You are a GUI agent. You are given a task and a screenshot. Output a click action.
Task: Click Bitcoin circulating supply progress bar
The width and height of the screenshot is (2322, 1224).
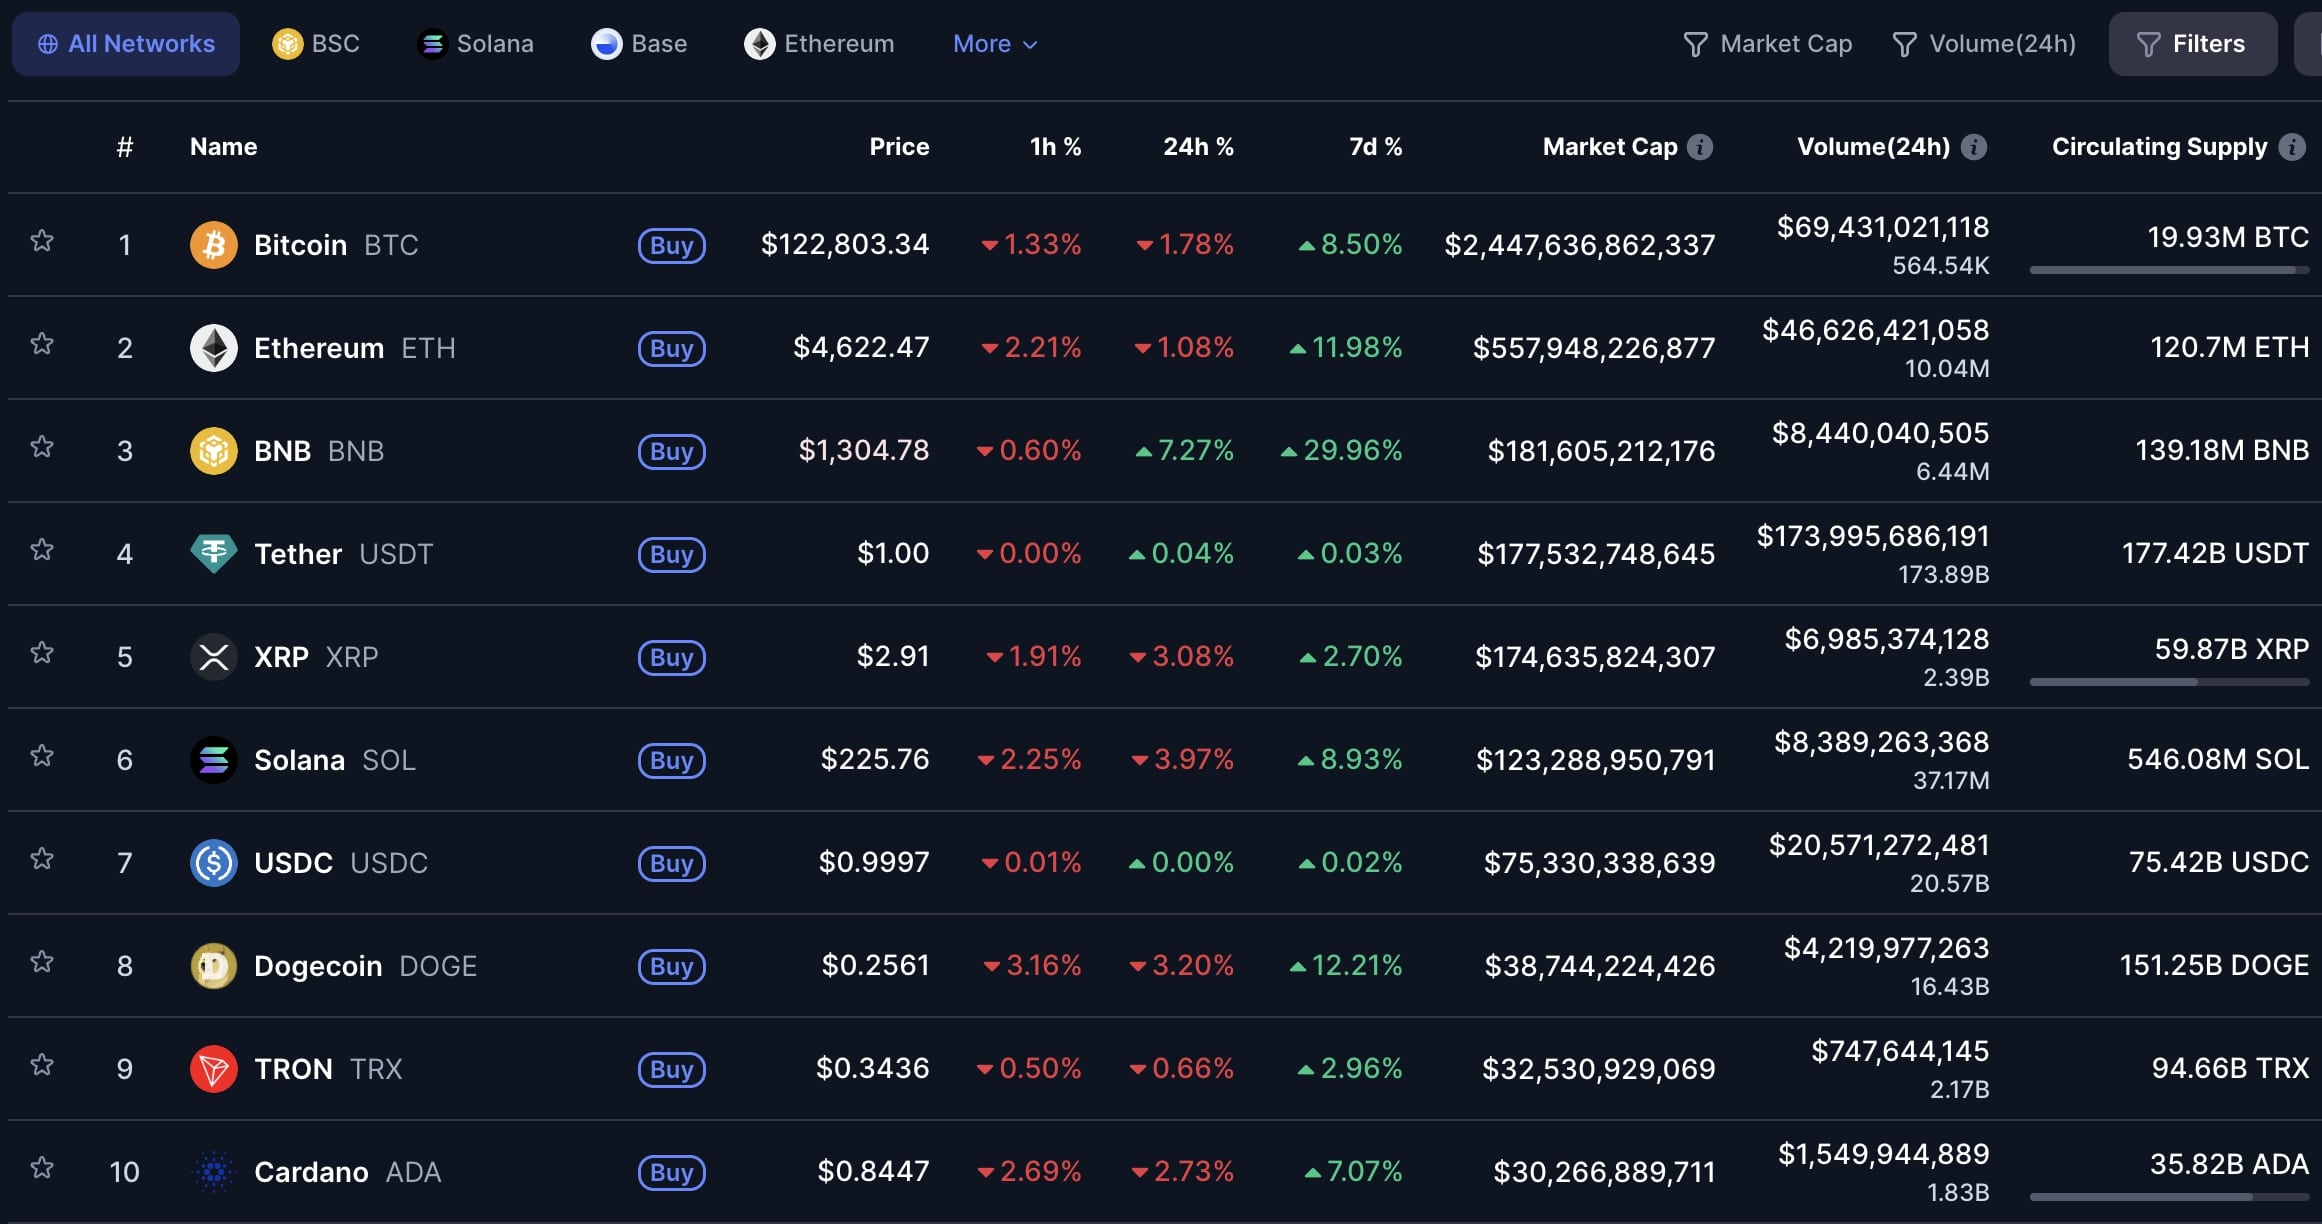click(x=2169, y=270)
